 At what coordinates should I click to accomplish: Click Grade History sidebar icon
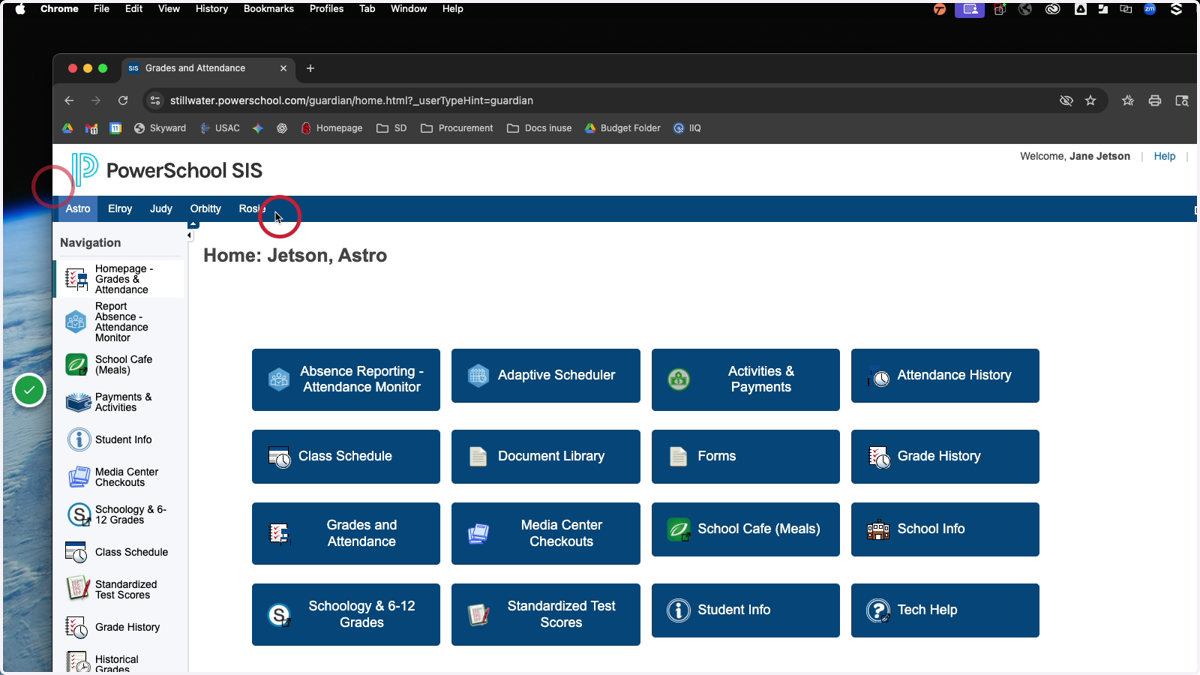click(77, 627)
